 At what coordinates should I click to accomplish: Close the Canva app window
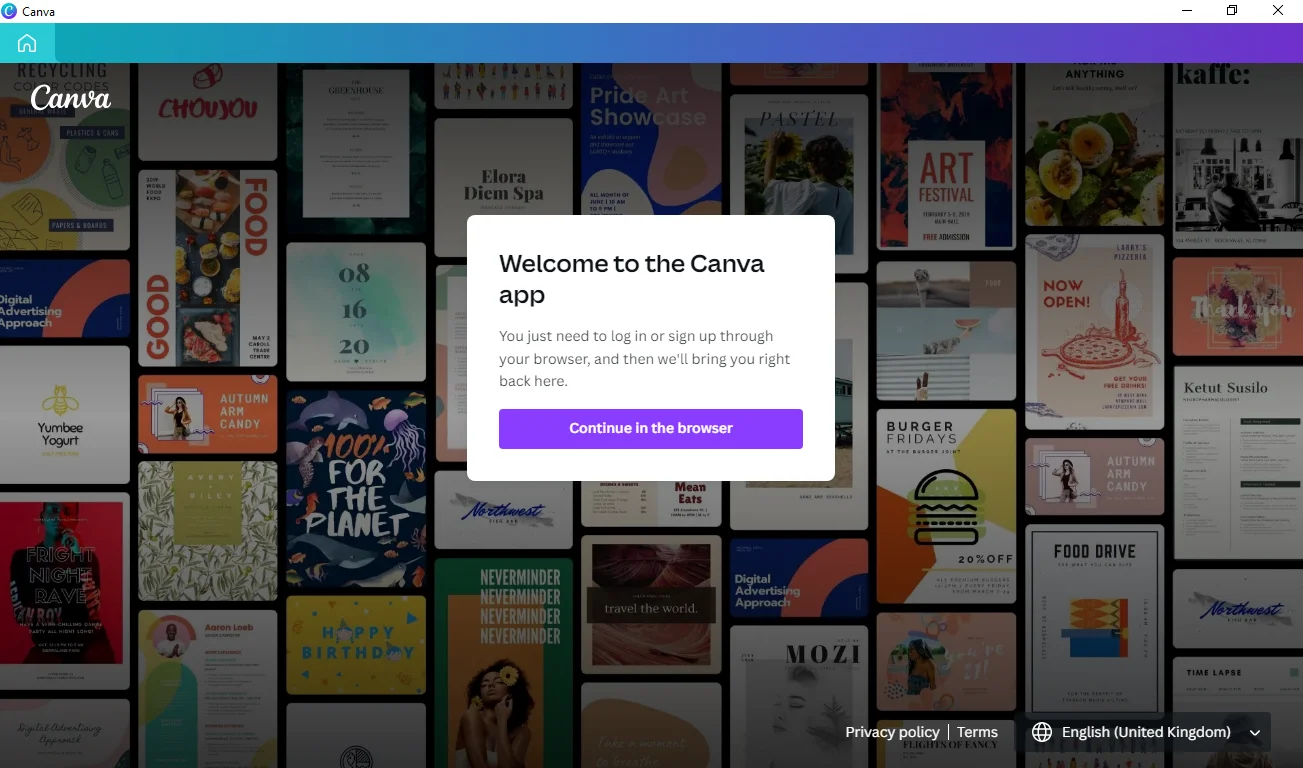pyautogui.click(x=1278, y=11)
